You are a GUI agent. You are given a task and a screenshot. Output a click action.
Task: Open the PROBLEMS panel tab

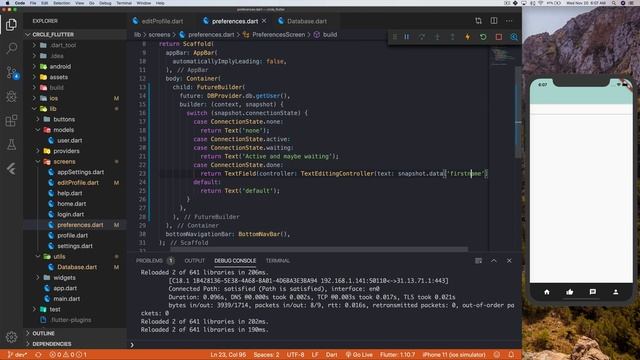pos(149,260)
